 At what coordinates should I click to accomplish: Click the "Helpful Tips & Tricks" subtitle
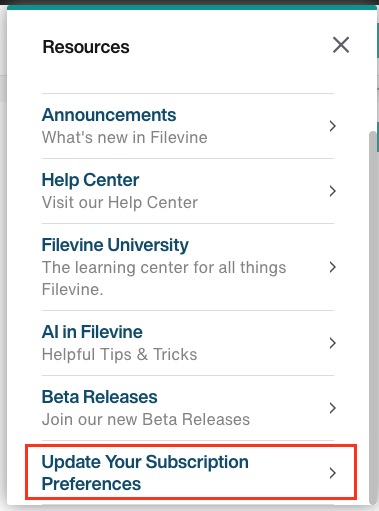click(119, 354)
